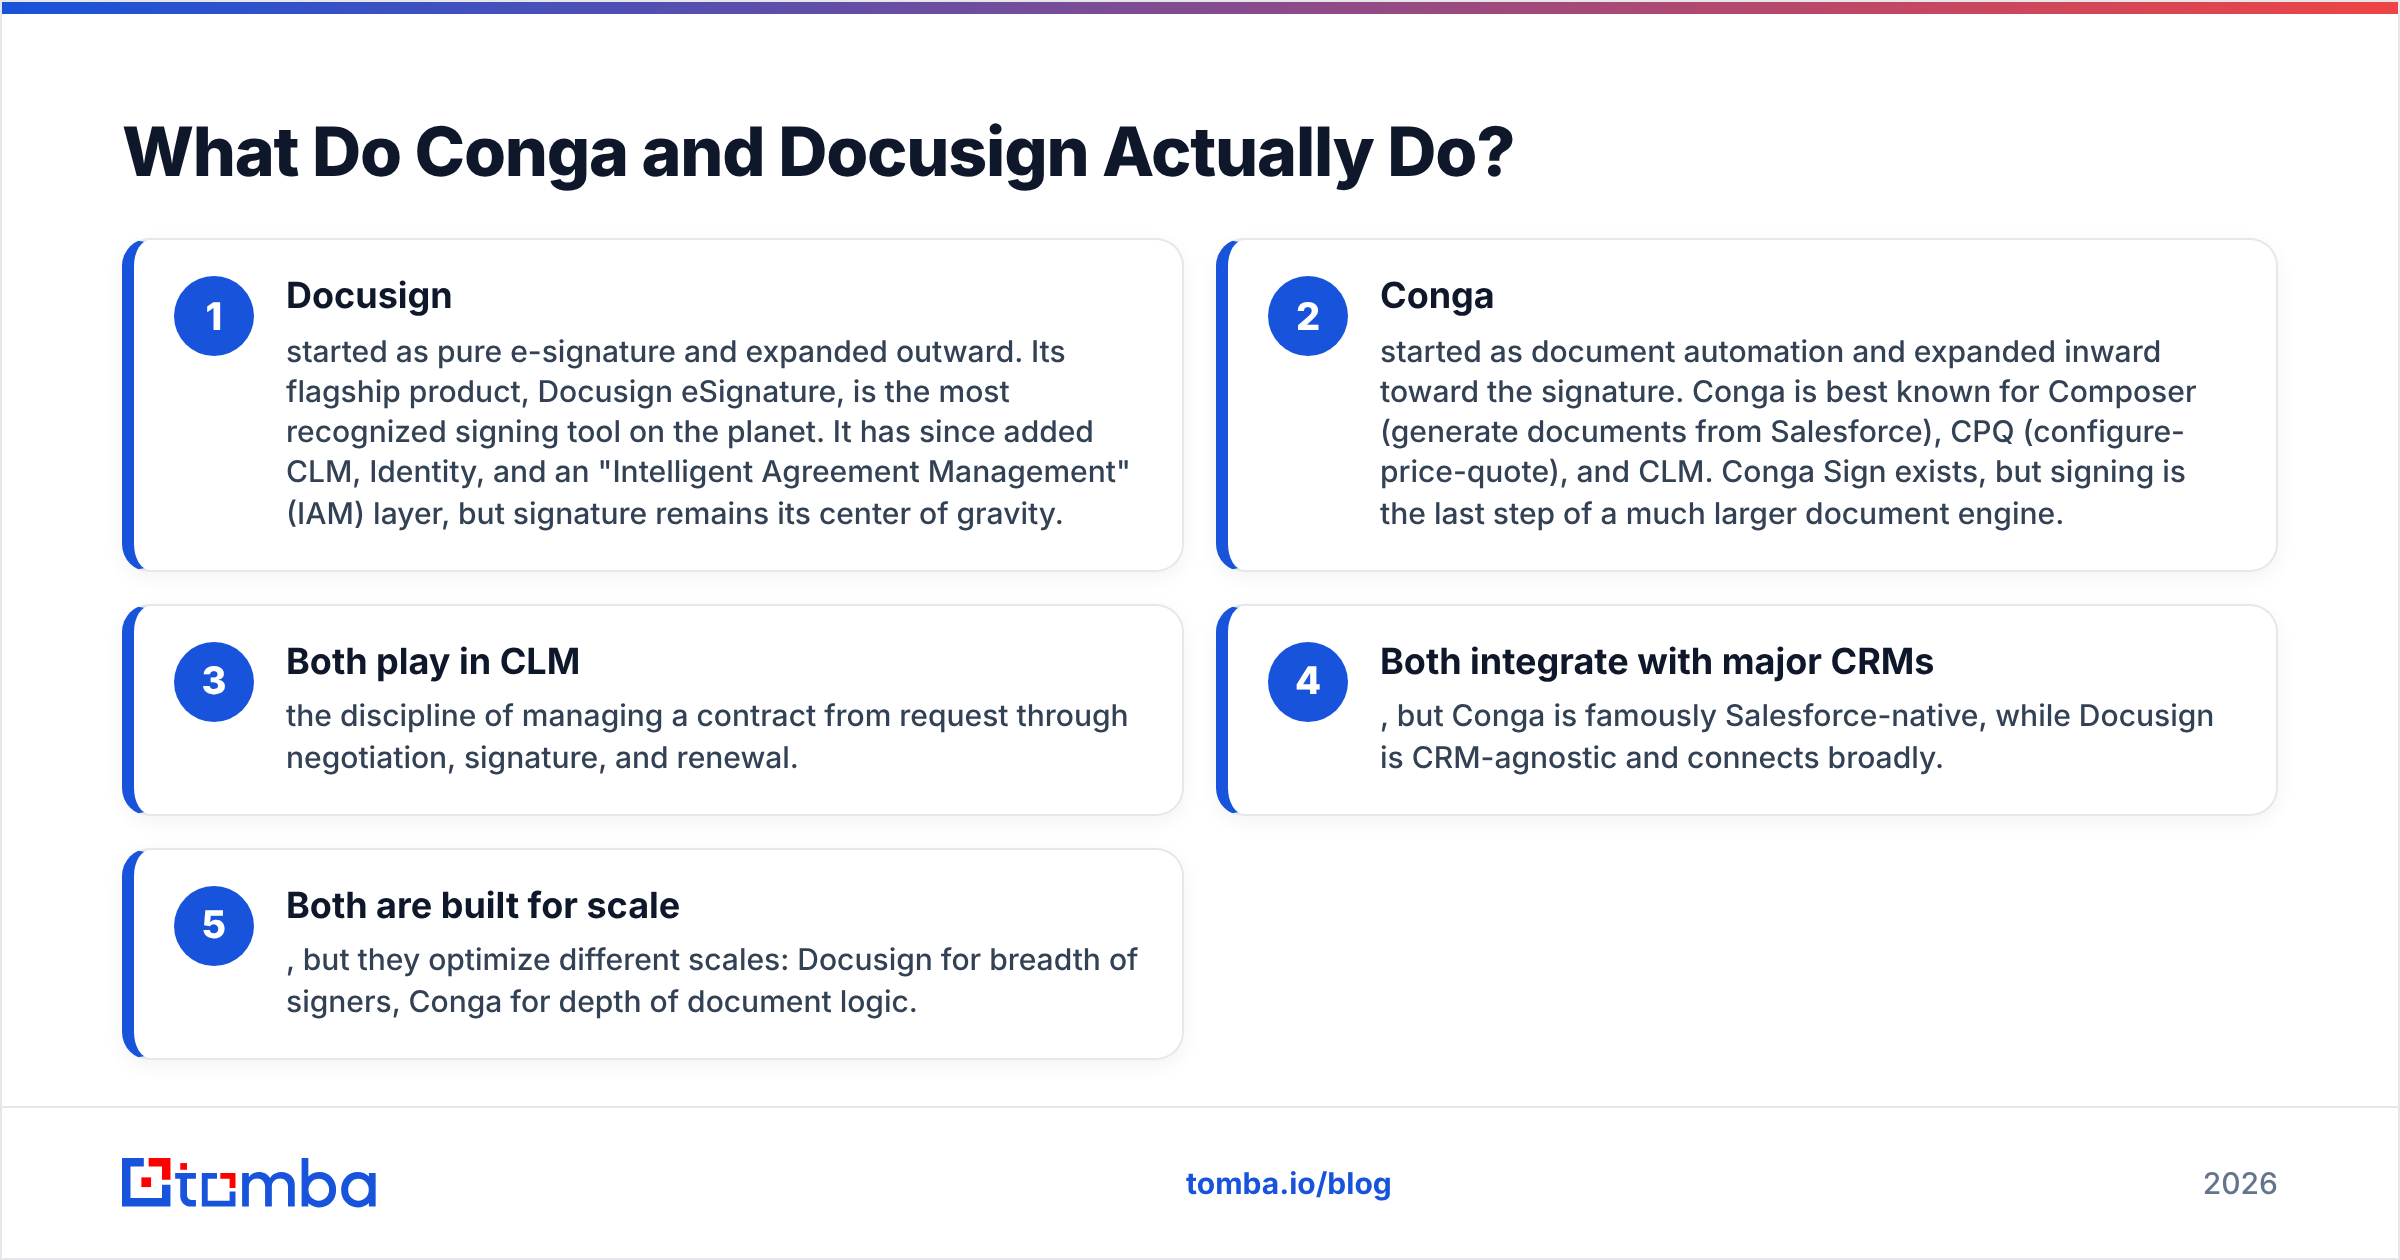This screenshot has width=2400, height=1260.
Task: Click the number 4 circle badge
Action: [x=1308, y=681]
